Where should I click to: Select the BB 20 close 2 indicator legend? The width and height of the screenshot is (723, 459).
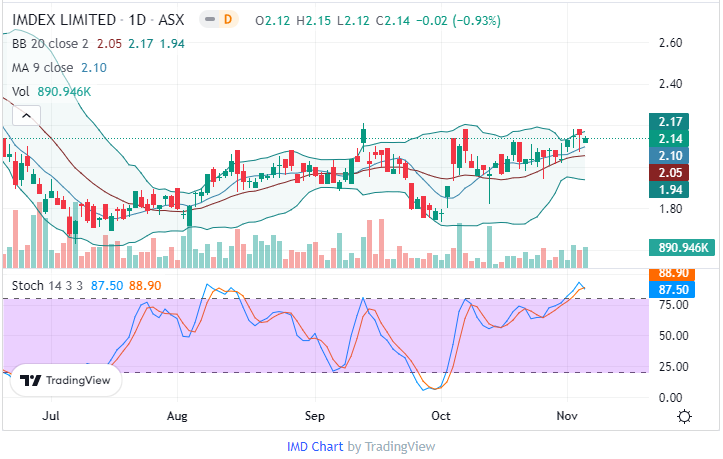click(55, 43)
